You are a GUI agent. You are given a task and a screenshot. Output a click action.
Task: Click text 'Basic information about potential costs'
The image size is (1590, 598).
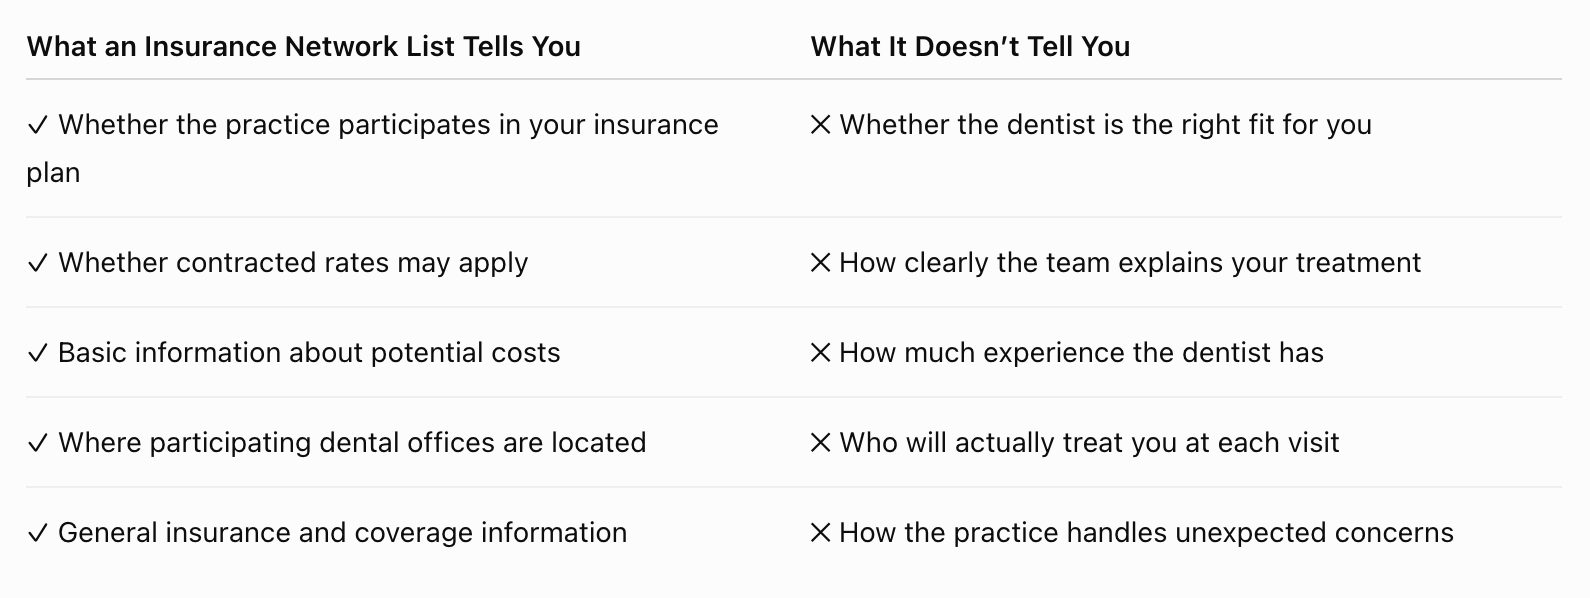click(309, 353)
